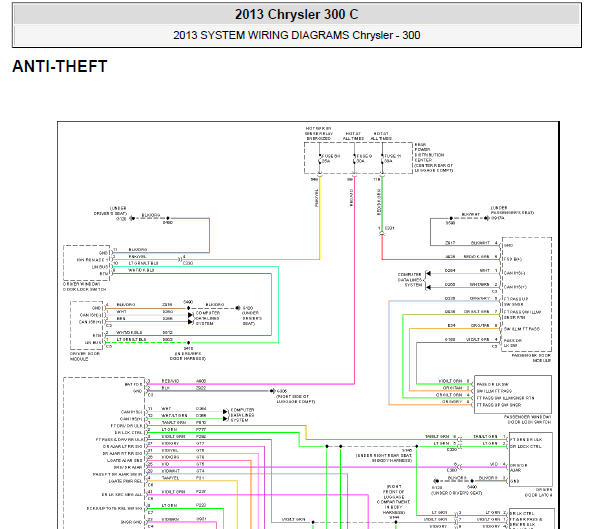Click the "RED/VIO" wire label by BAT FDR
The height and width of the screenshot is (529, 604).
tap(170, 381)
